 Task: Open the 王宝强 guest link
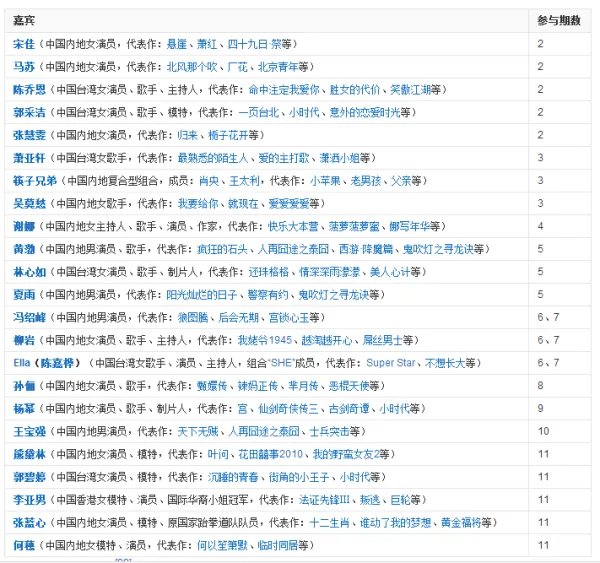tap(29, 432)
